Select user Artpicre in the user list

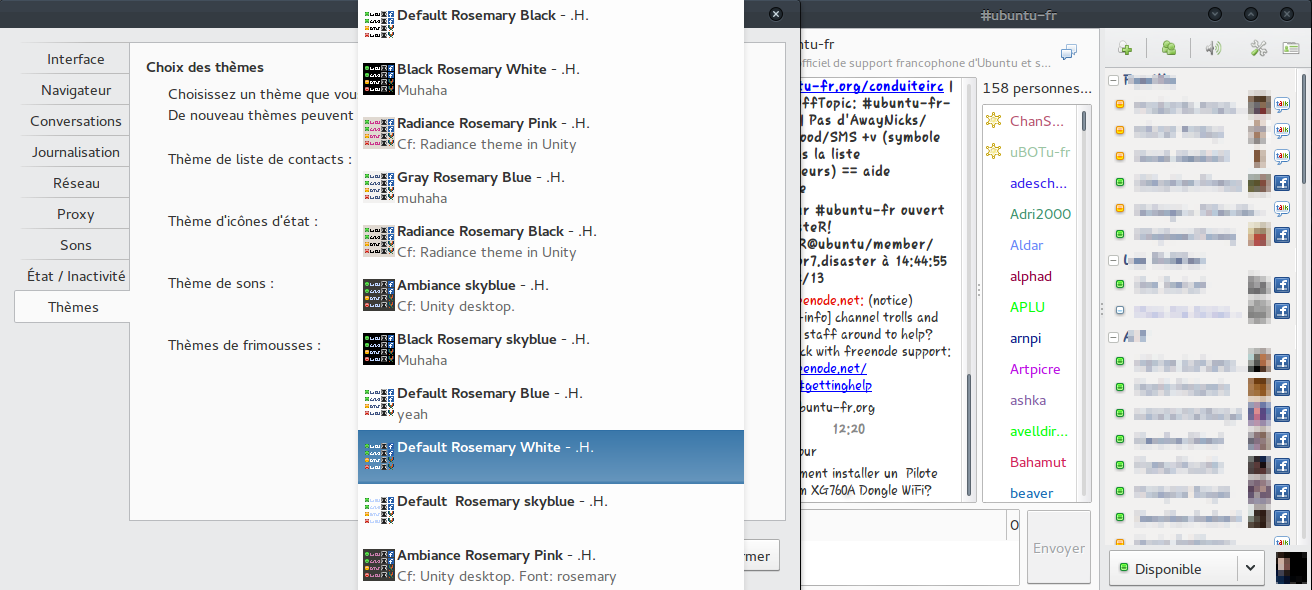(1035, 369)
